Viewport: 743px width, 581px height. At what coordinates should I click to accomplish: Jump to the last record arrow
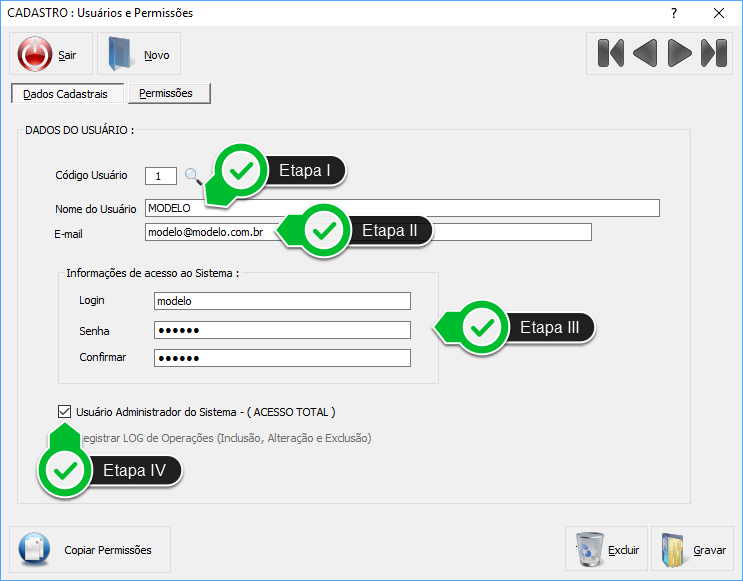713,53
